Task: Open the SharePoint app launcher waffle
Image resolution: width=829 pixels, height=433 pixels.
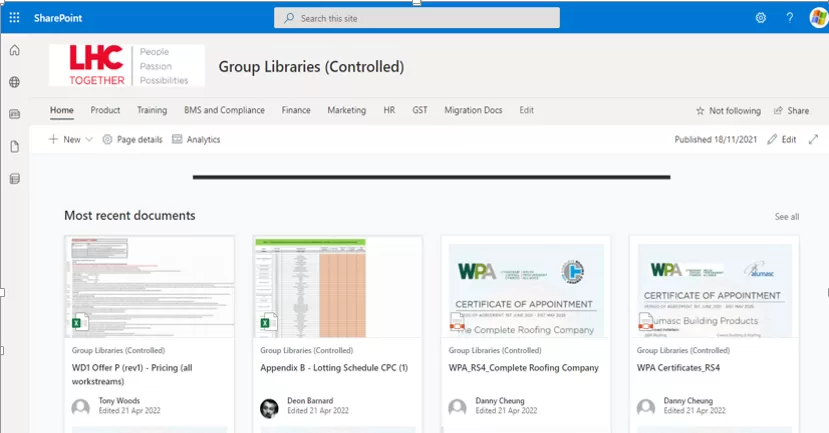Action: tap(14, 18)
